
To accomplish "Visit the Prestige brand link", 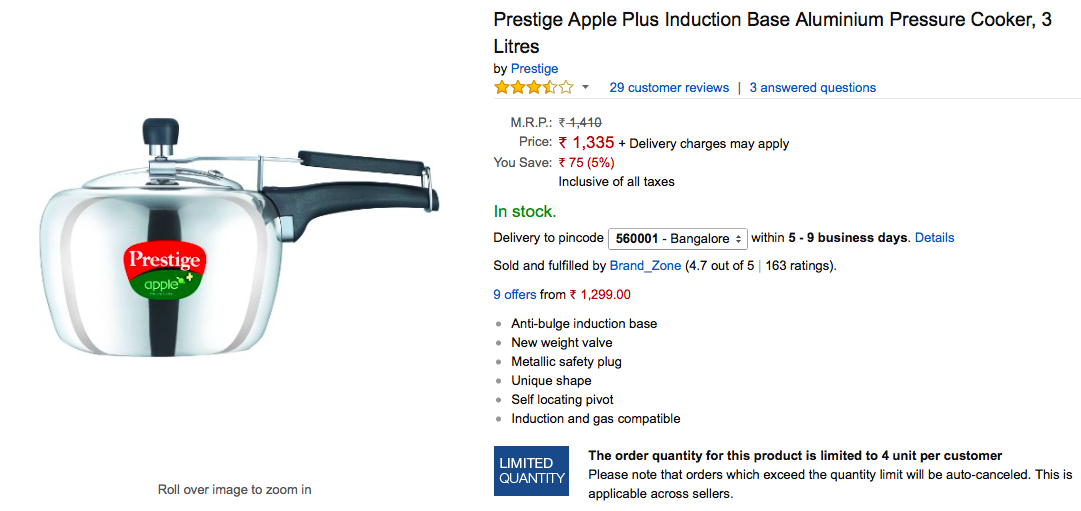I will pos(534,69).
